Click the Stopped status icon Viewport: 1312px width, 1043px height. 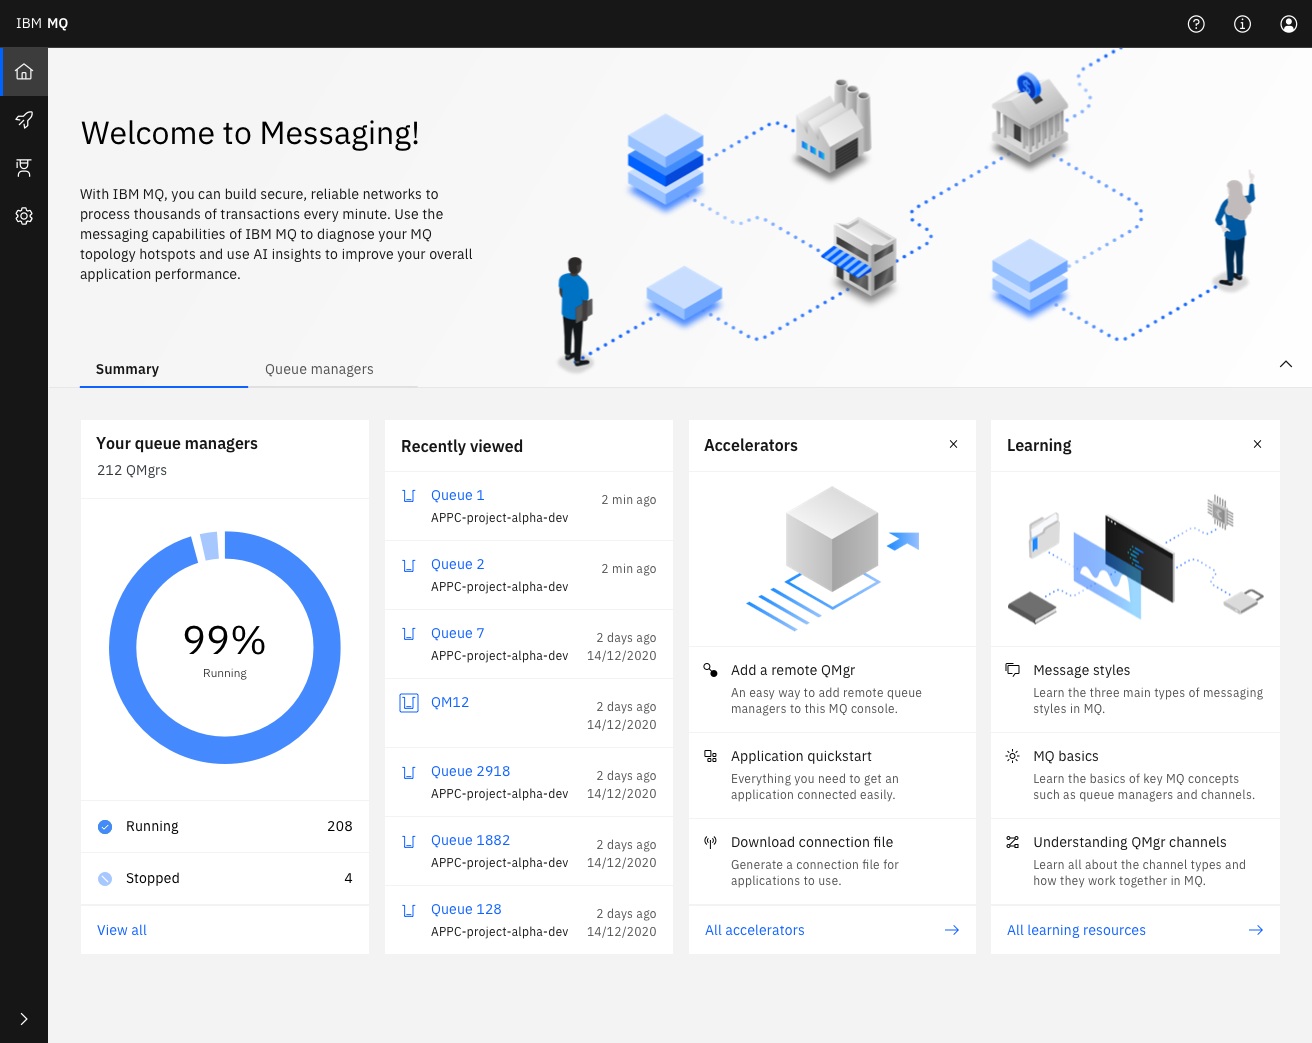pyautogui.click(x=105, y=879)
